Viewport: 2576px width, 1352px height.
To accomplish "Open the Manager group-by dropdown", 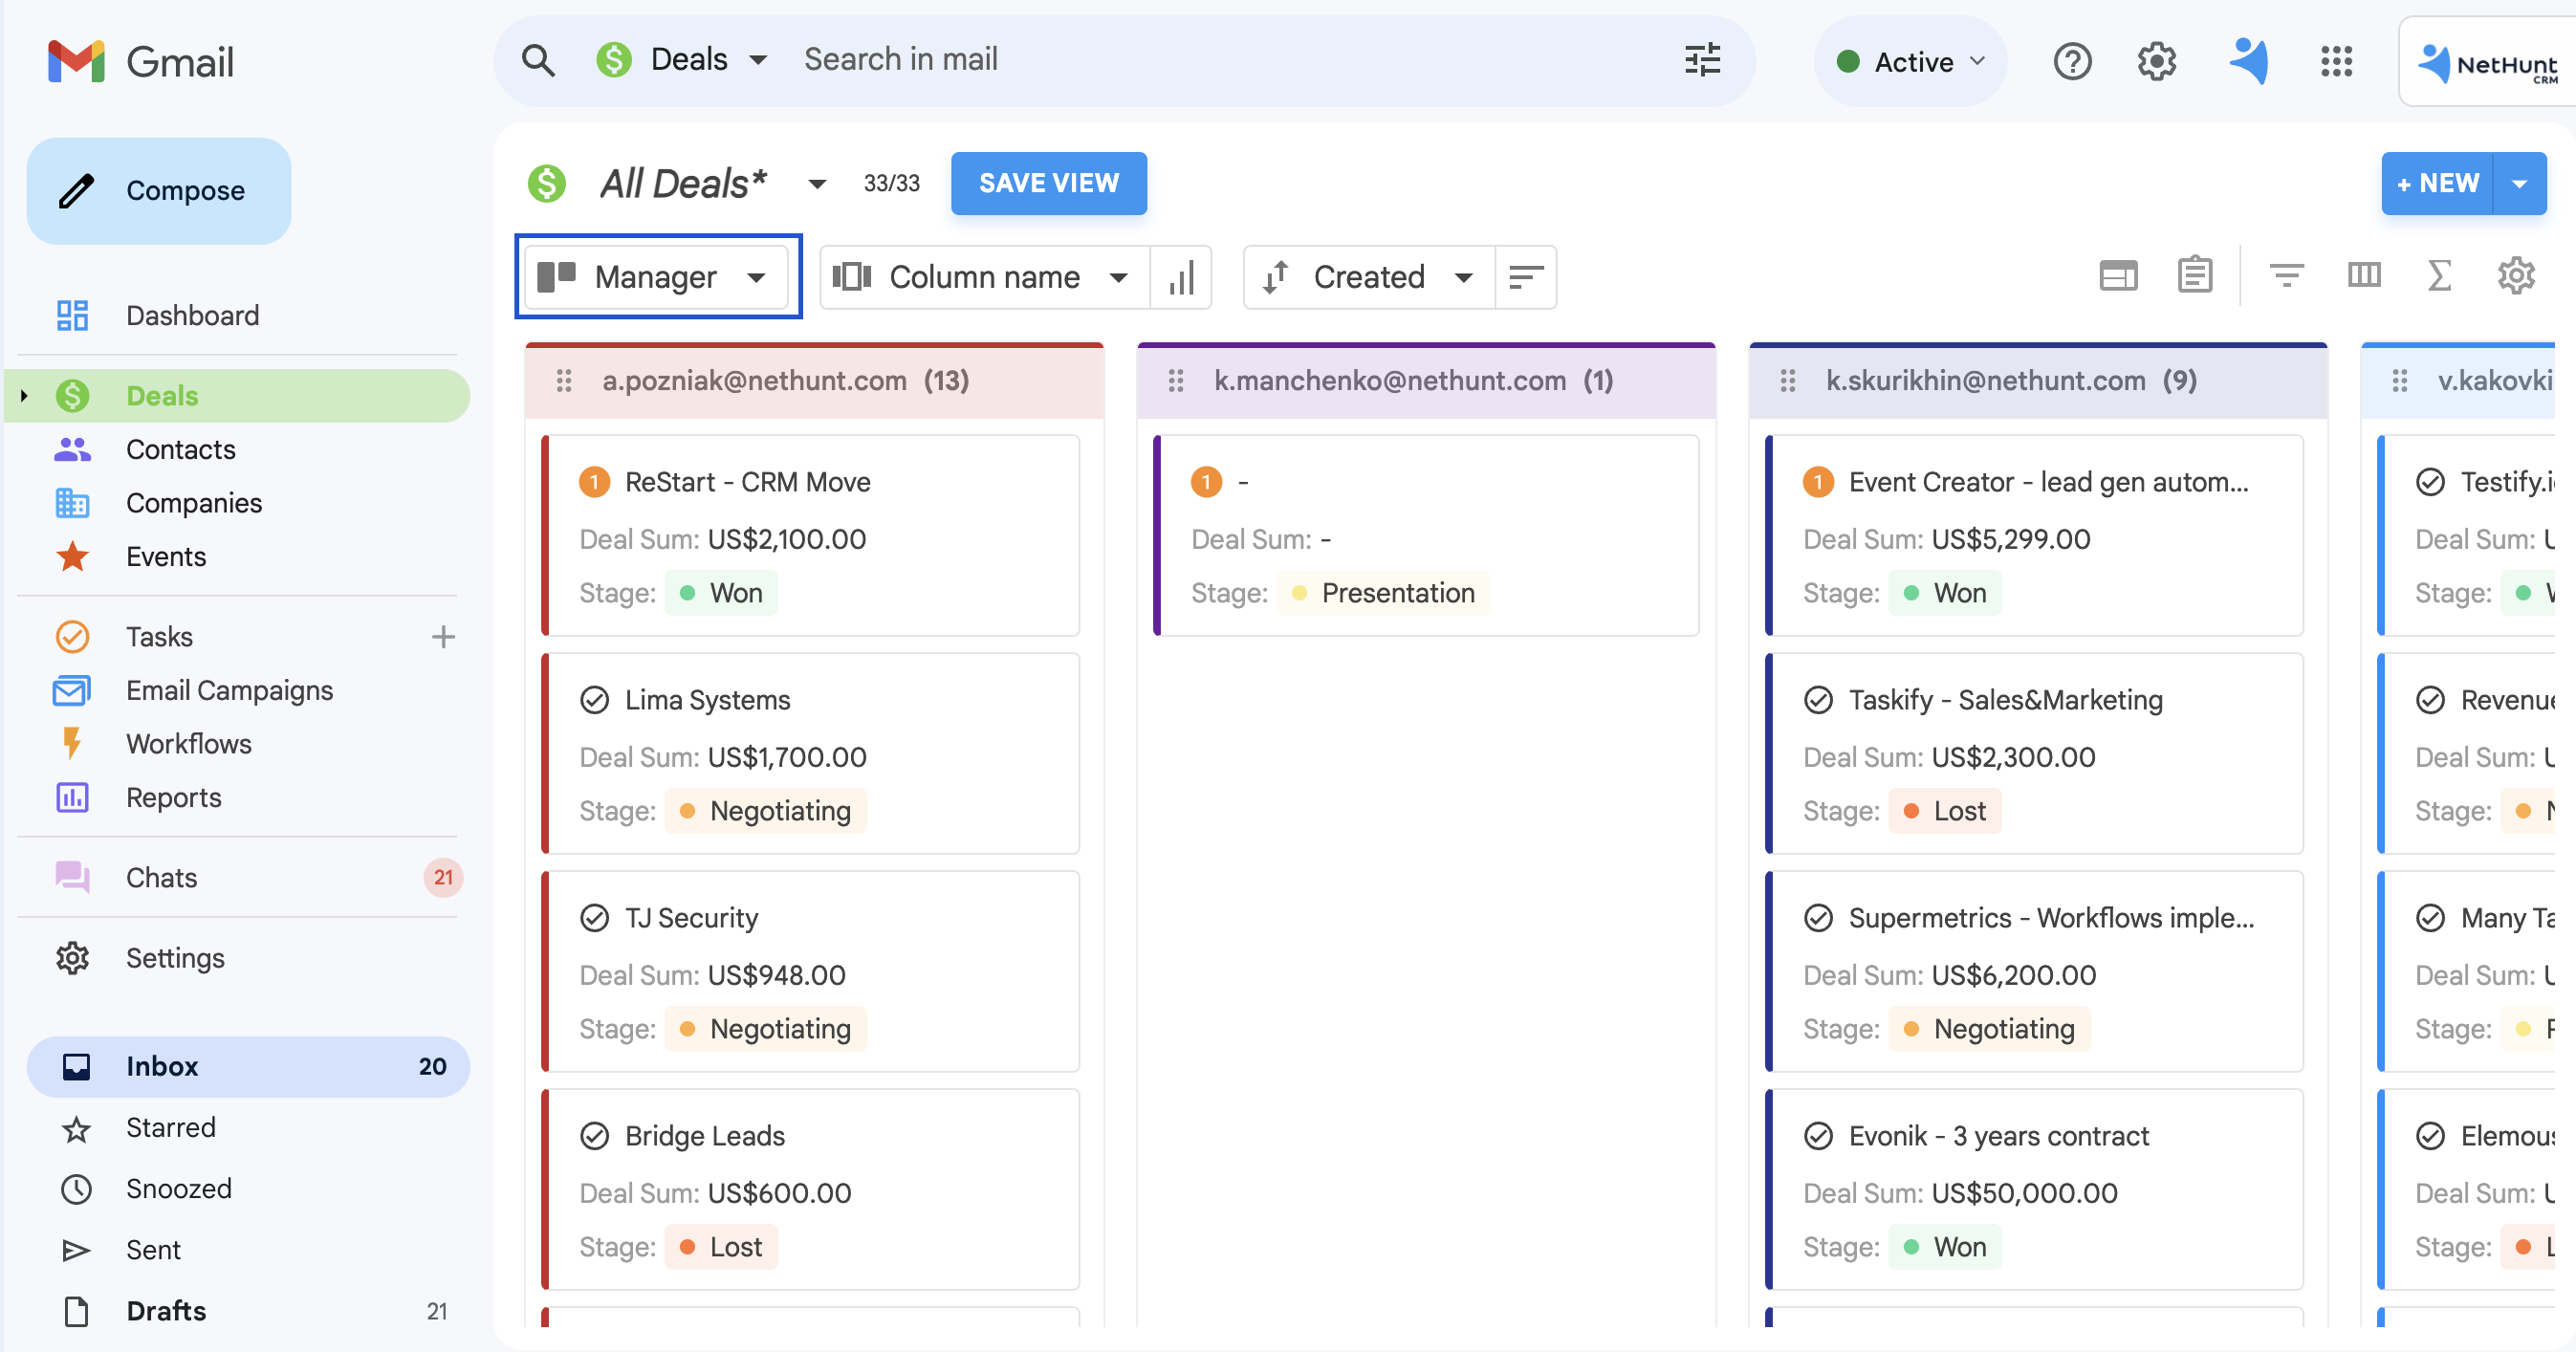I will pyautogui.click(x=657, y=277).
